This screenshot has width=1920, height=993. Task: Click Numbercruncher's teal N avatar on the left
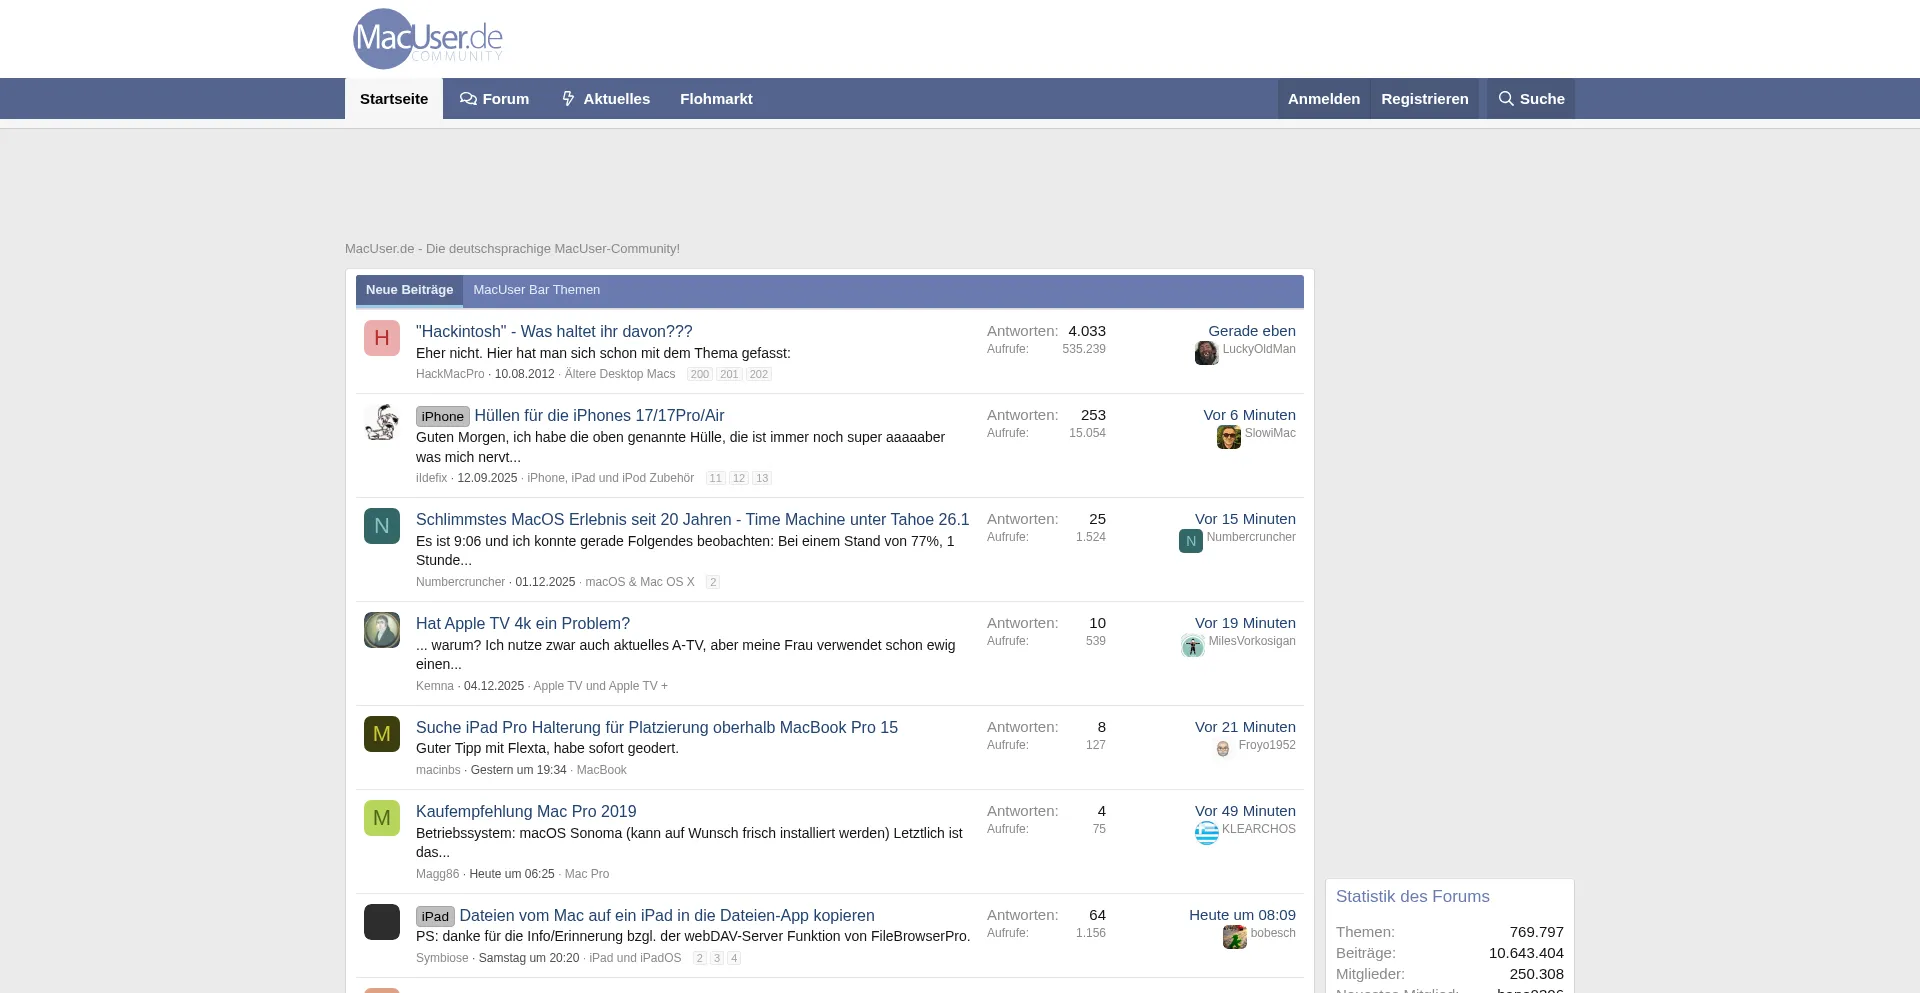click(x=382, y=526)
